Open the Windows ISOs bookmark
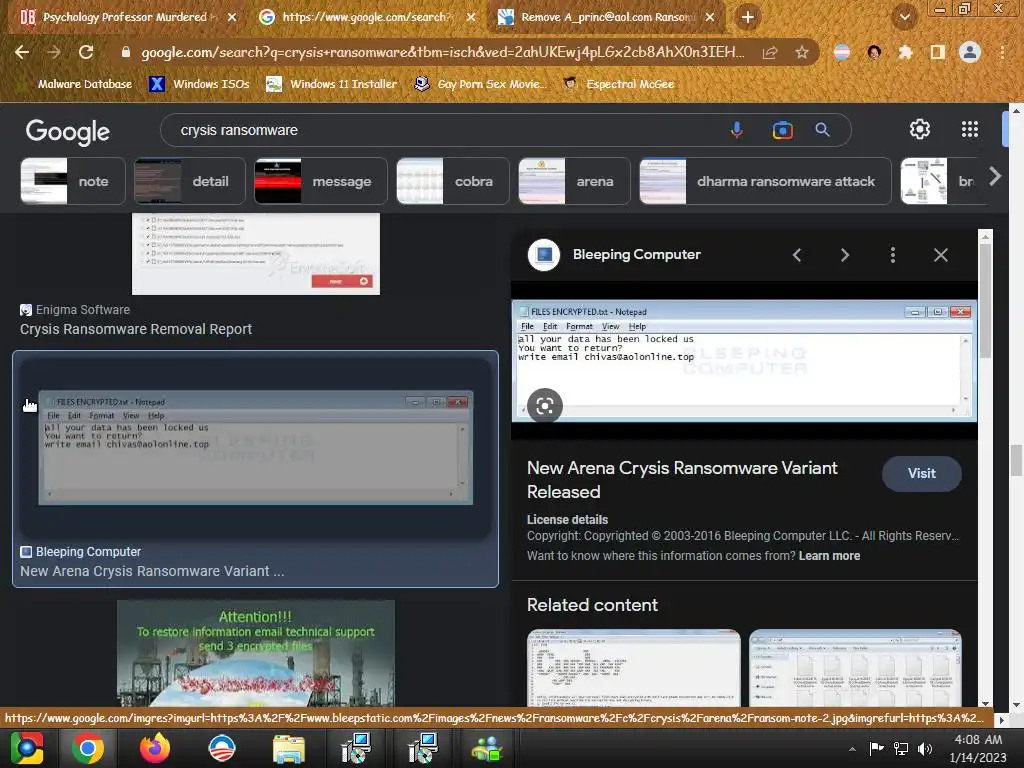 pos(199,84)
